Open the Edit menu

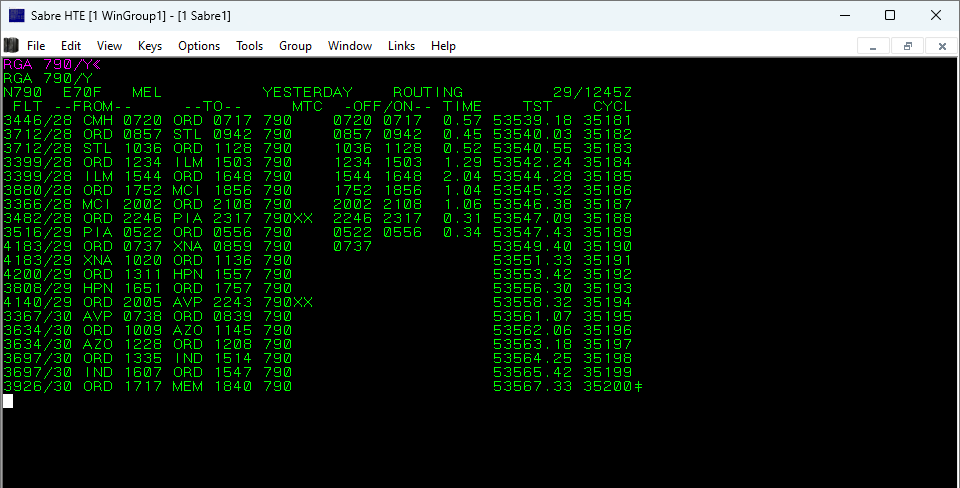click(x=71, y=46)
